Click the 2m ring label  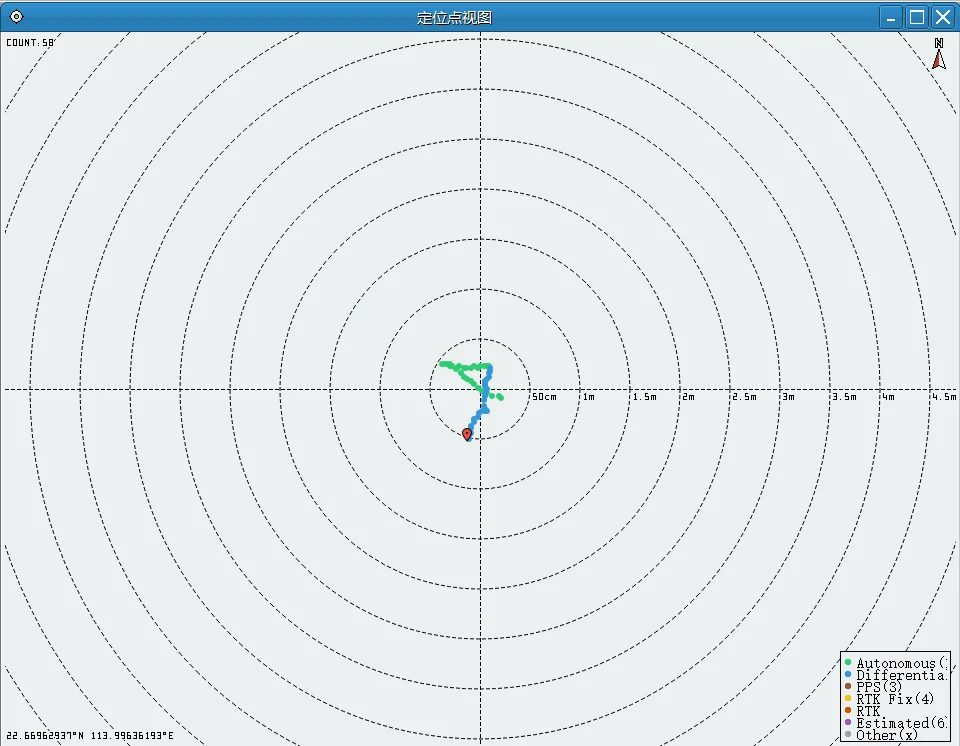pos(689,397)
